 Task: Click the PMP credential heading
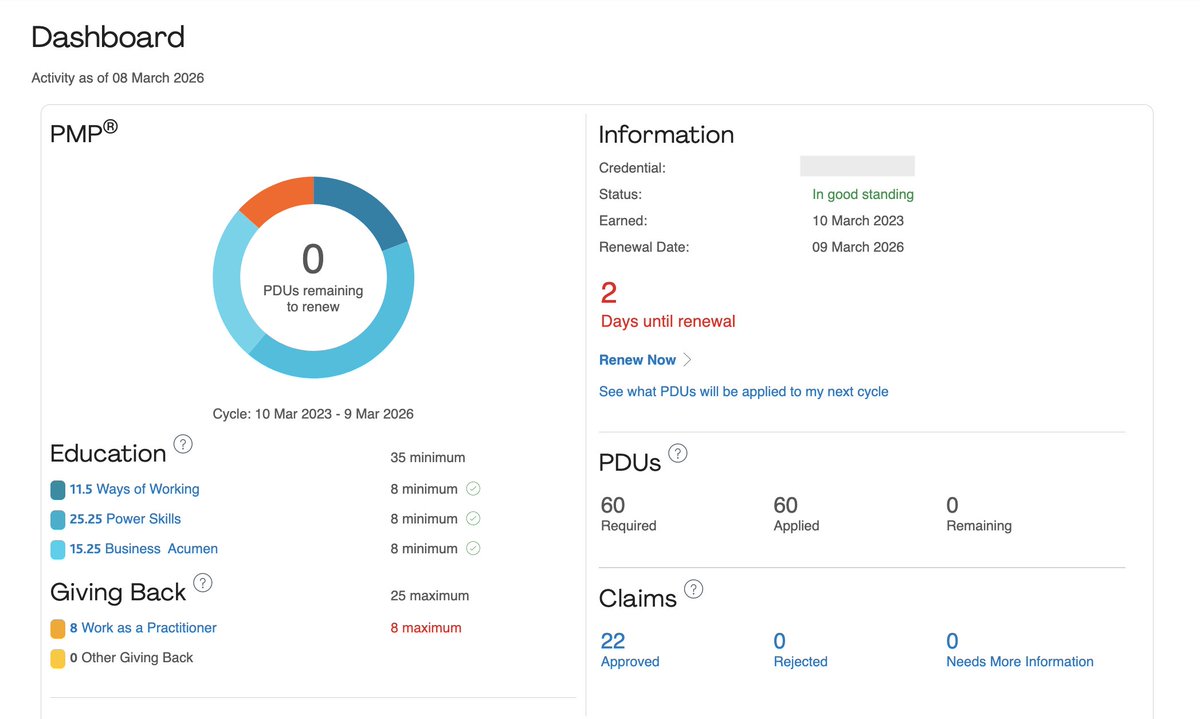84,131
